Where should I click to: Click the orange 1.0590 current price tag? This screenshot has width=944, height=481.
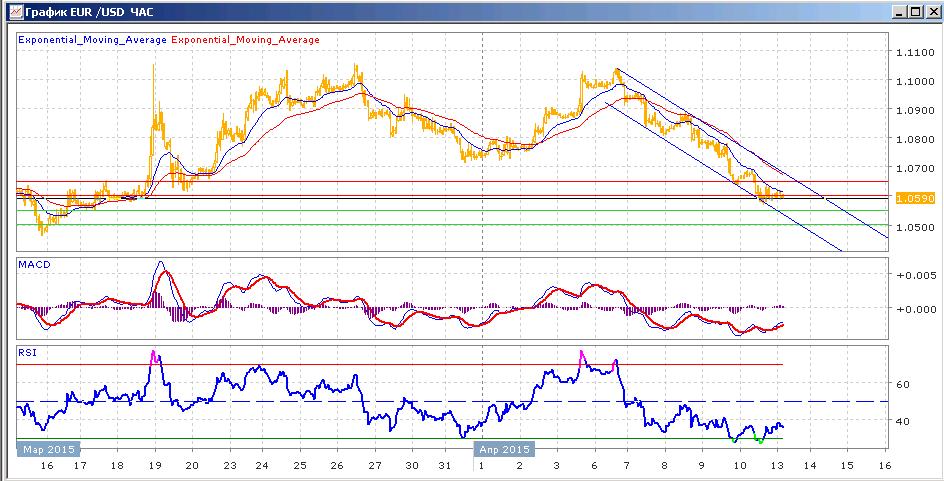tap(915, 197)
